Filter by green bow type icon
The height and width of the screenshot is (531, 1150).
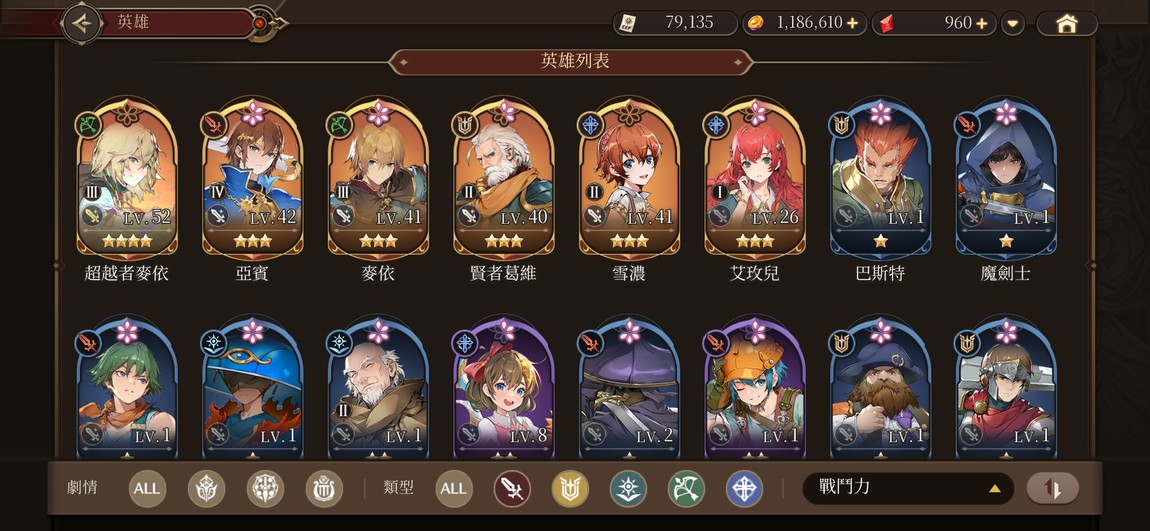(x=686, y=488)
